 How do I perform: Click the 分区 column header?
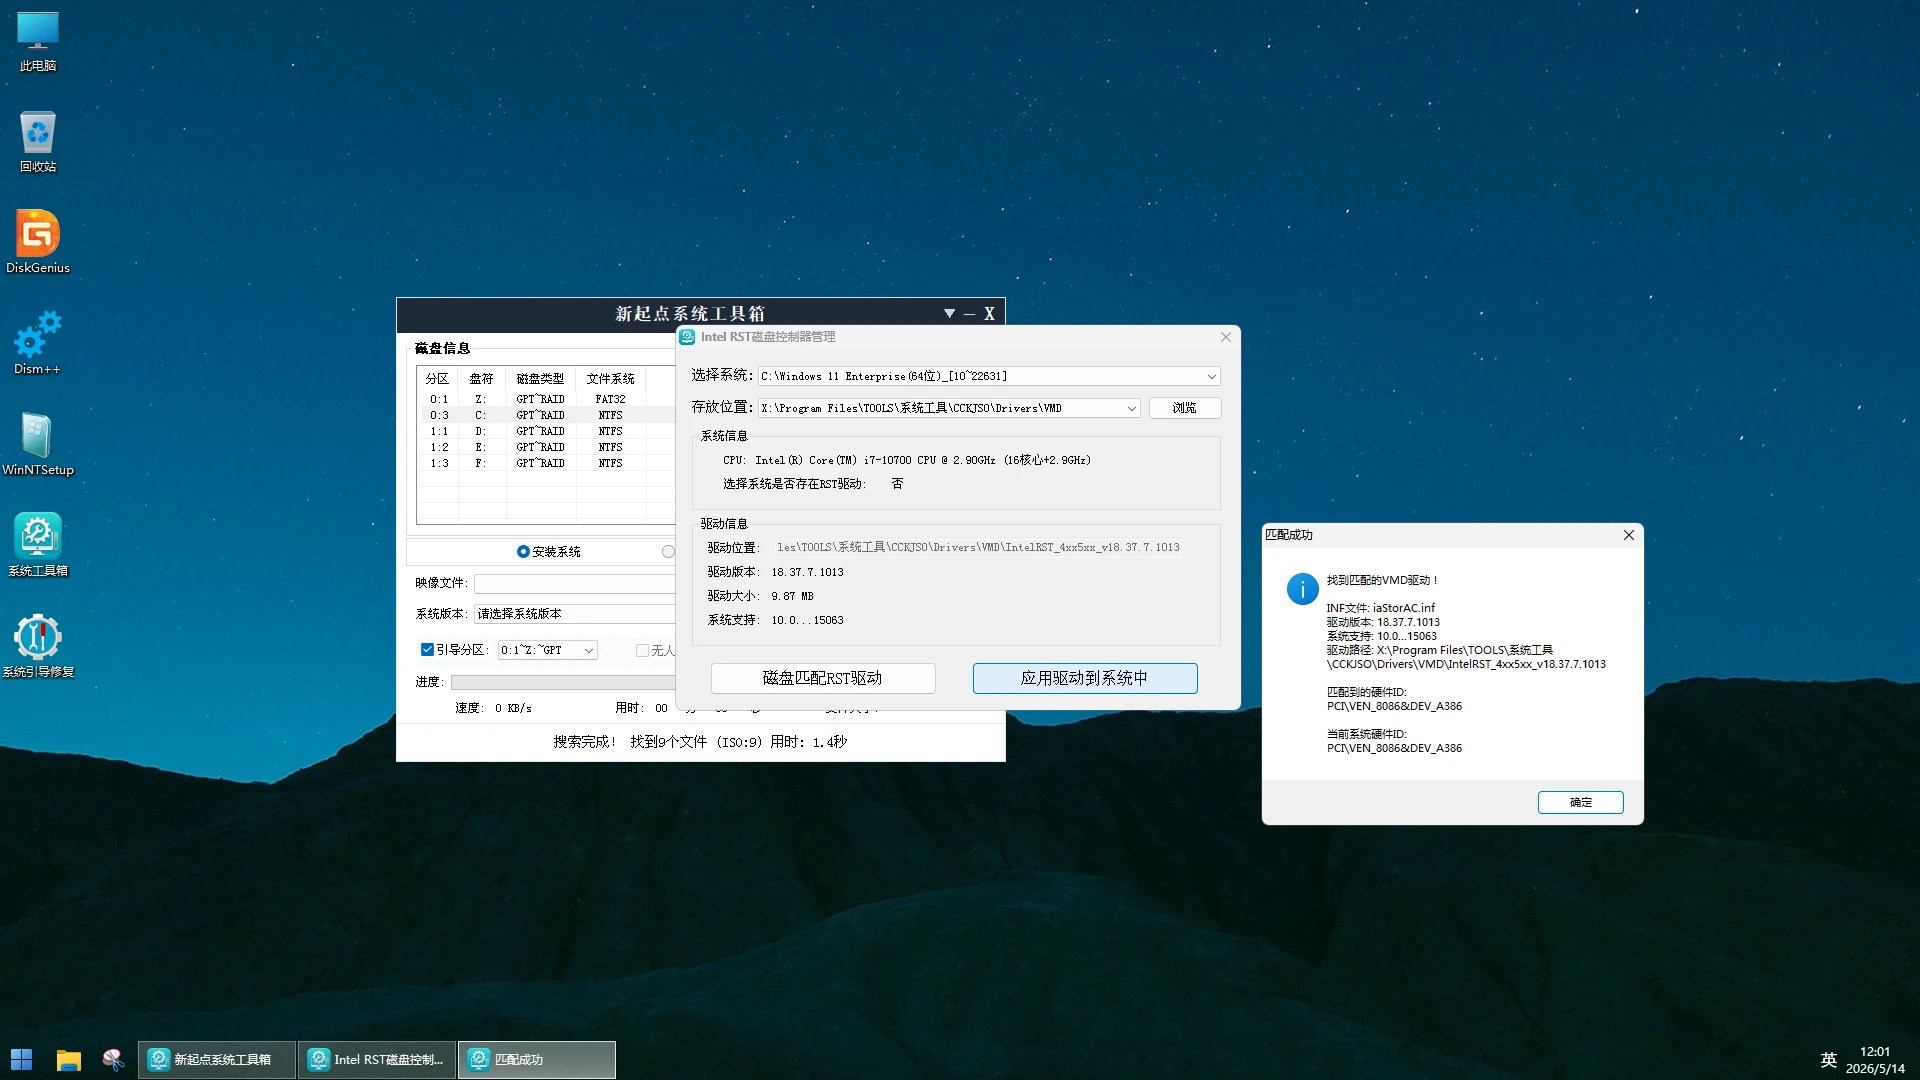(437, 379)
